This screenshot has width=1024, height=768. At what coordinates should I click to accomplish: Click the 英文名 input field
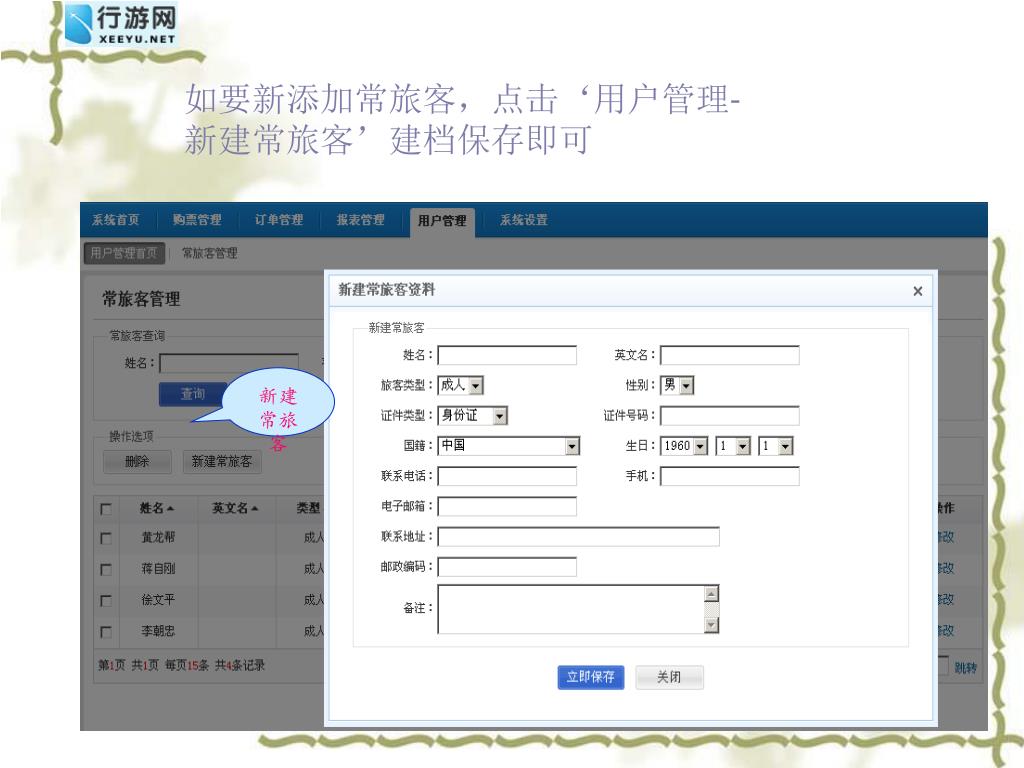tap(729, 355)
